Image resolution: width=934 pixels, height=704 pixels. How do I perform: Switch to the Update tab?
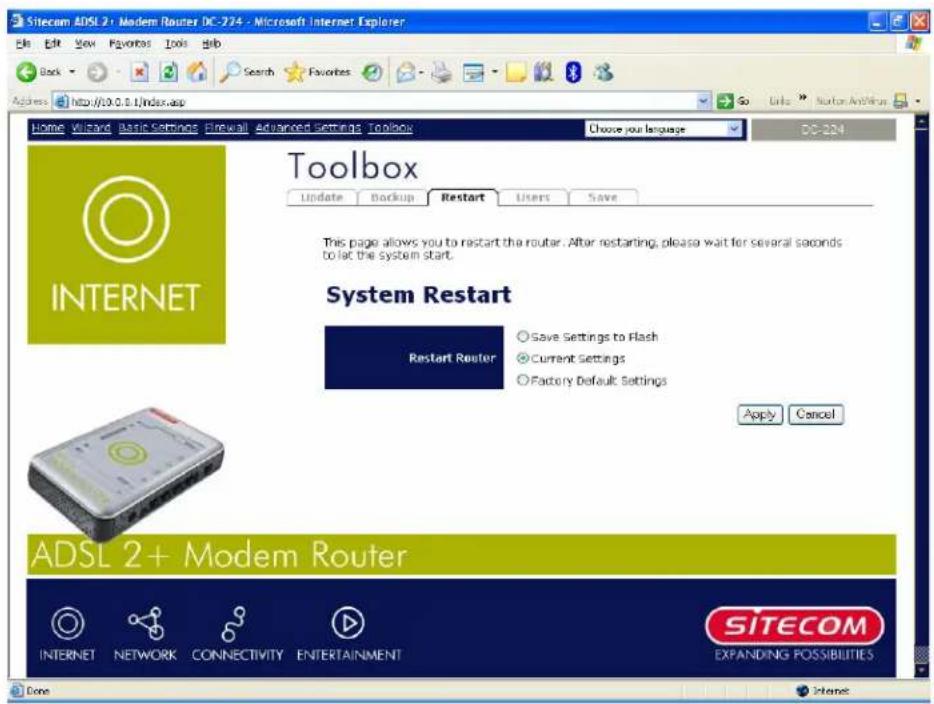click(x=322, y=197)
